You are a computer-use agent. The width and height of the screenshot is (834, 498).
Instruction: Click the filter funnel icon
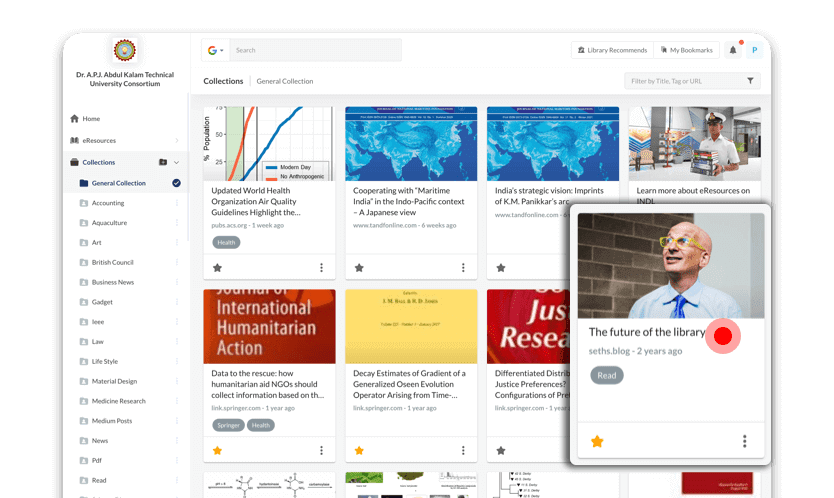(x=750, y=81)
